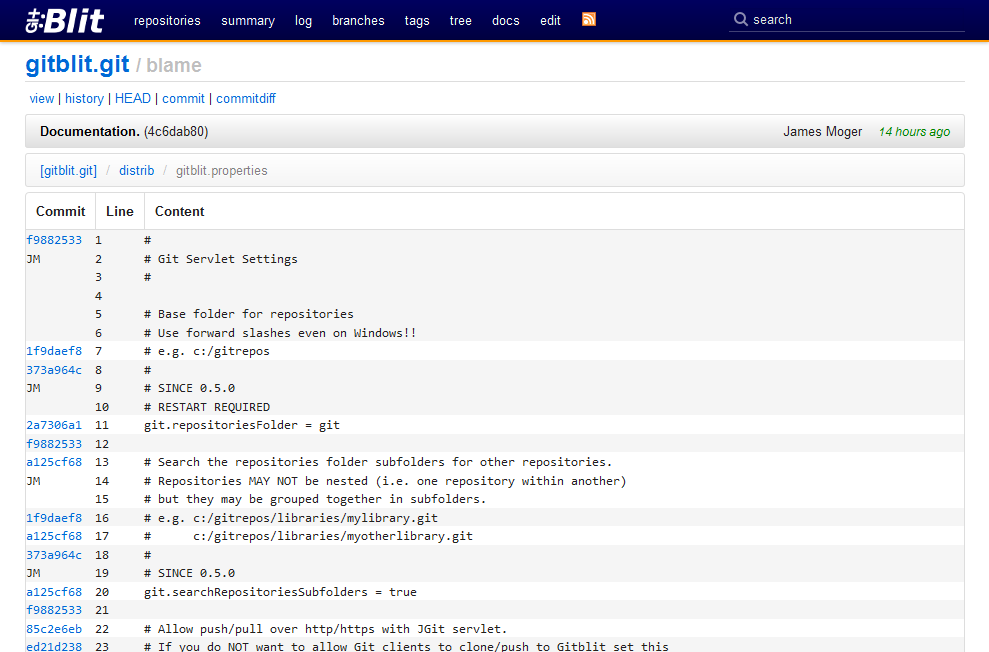Click the view link
The width and height of the screenshot is (989, 652).
[42, 98]
